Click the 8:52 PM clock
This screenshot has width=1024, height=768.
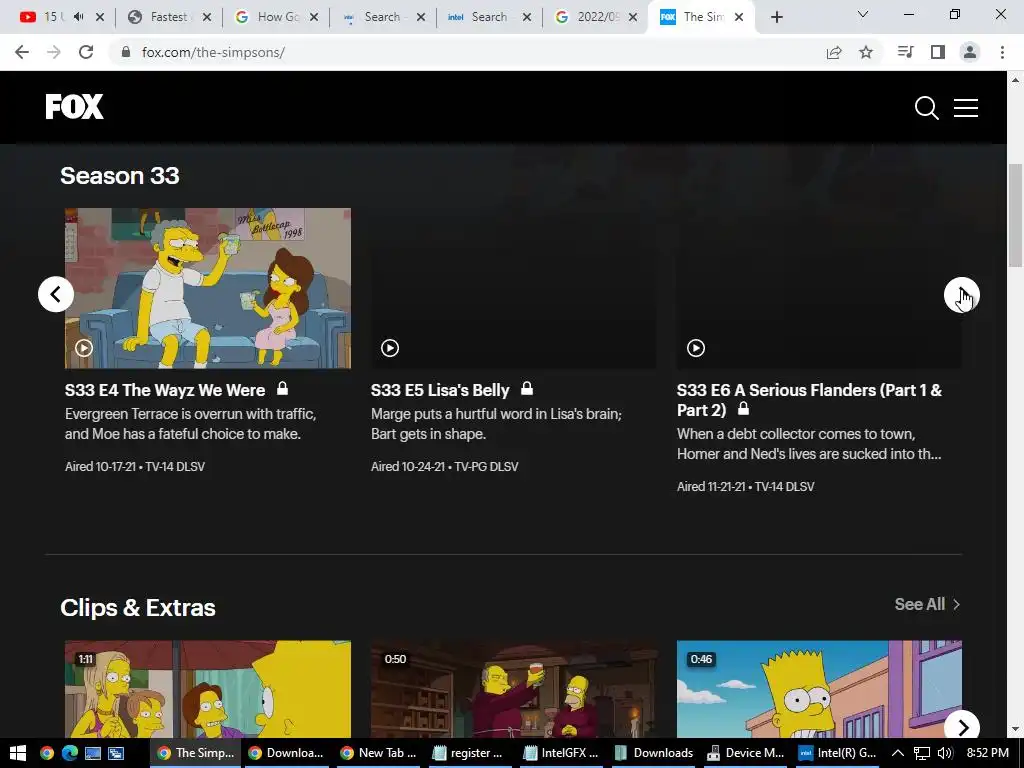point(987,753)
